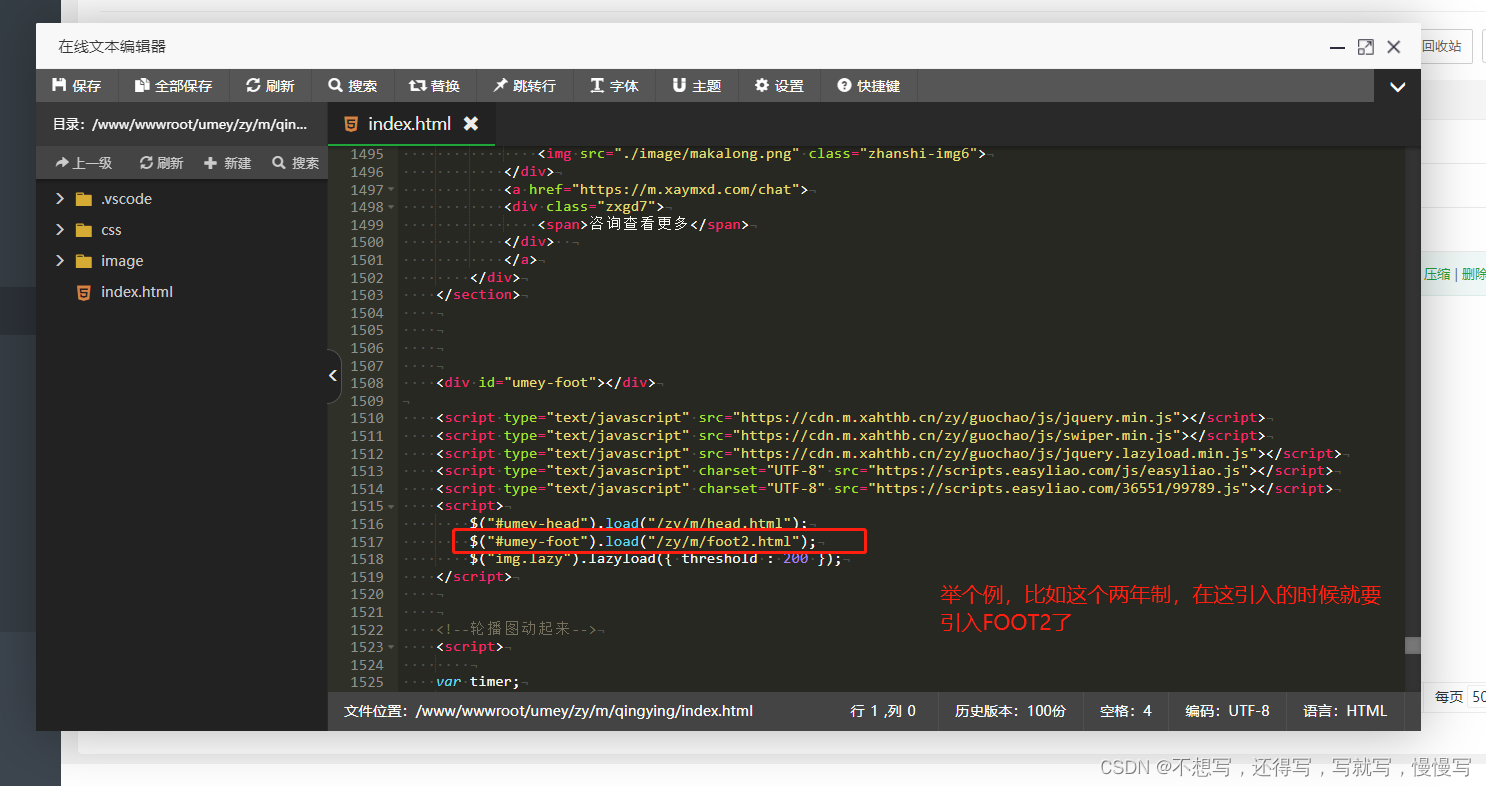Click the 咨询查看更多 span text on line 1499

(x=640, y=225)
